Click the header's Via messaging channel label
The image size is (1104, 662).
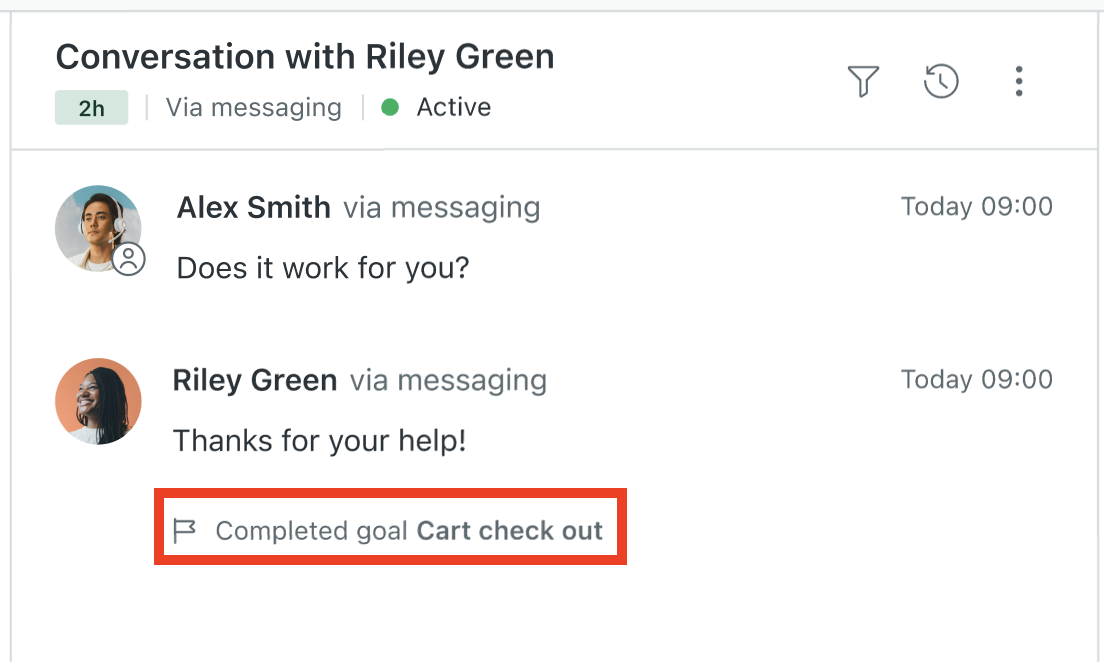tap(254, 107)
